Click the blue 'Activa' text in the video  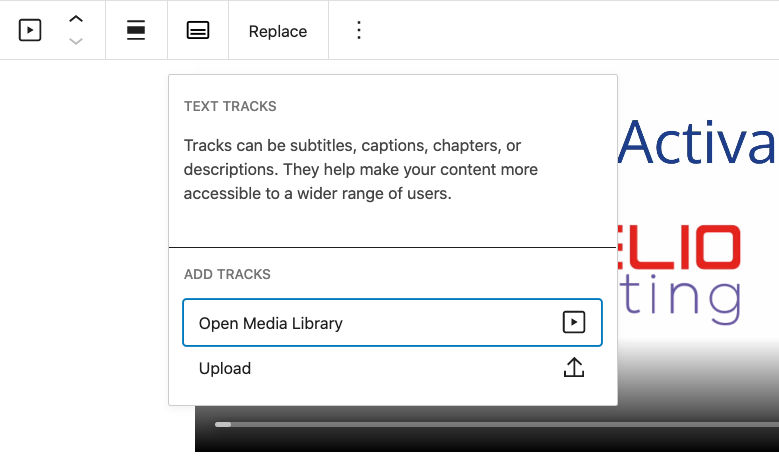(698, 144)
